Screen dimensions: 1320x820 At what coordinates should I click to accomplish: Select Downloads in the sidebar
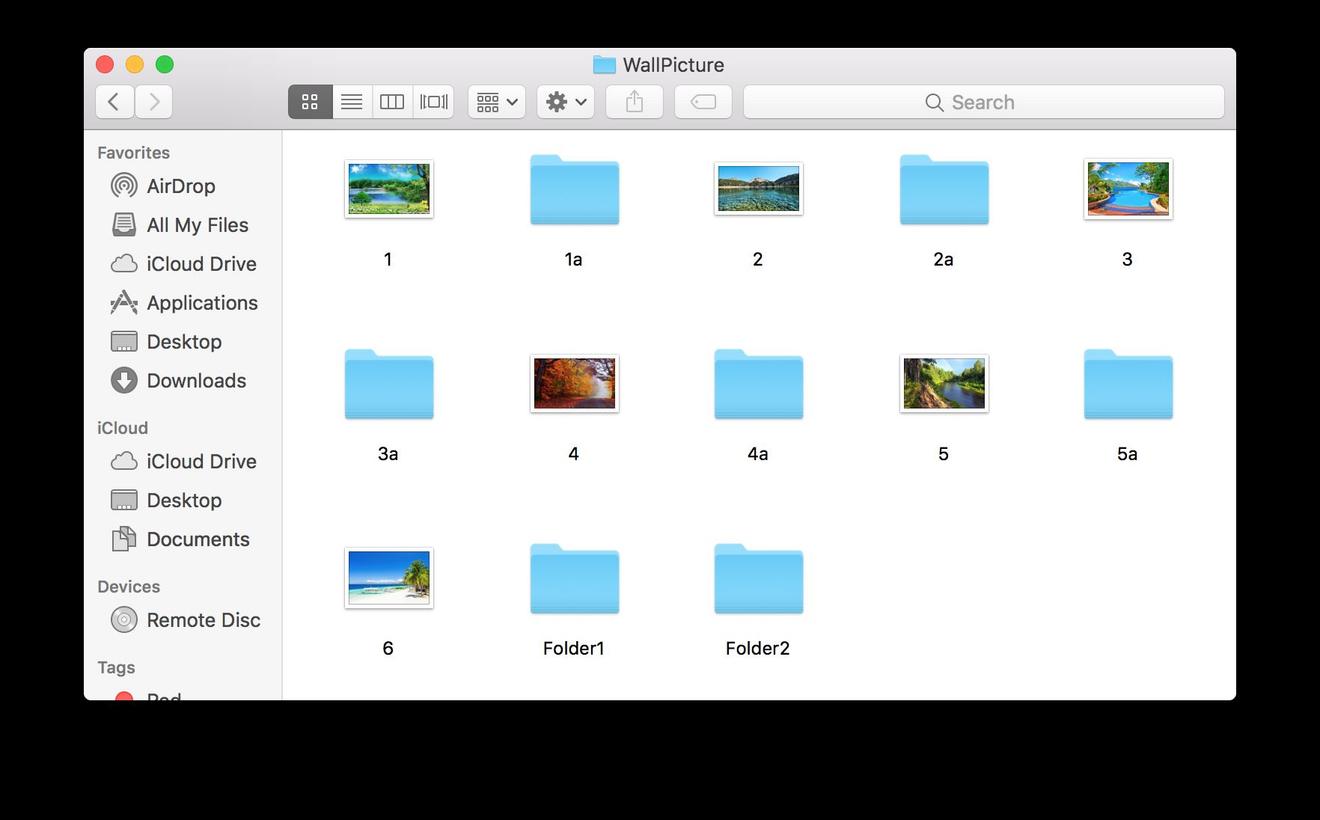[196, 381]
